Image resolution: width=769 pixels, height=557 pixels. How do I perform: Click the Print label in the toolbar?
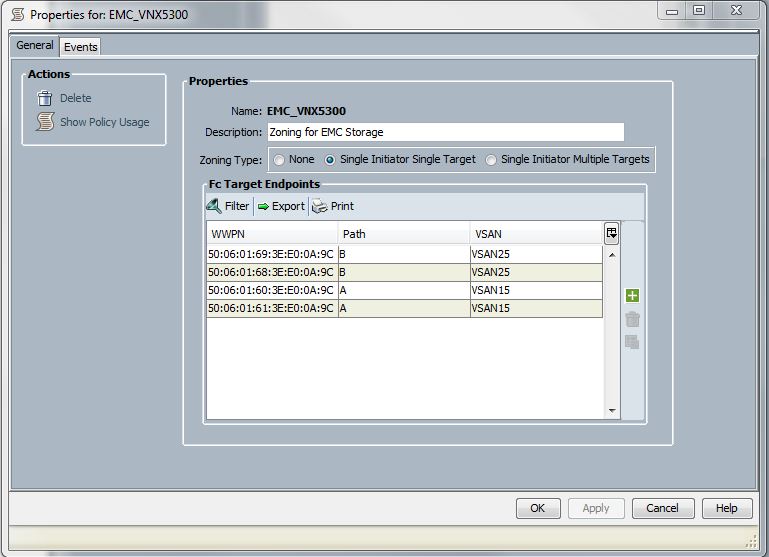[x=342, y=206]
